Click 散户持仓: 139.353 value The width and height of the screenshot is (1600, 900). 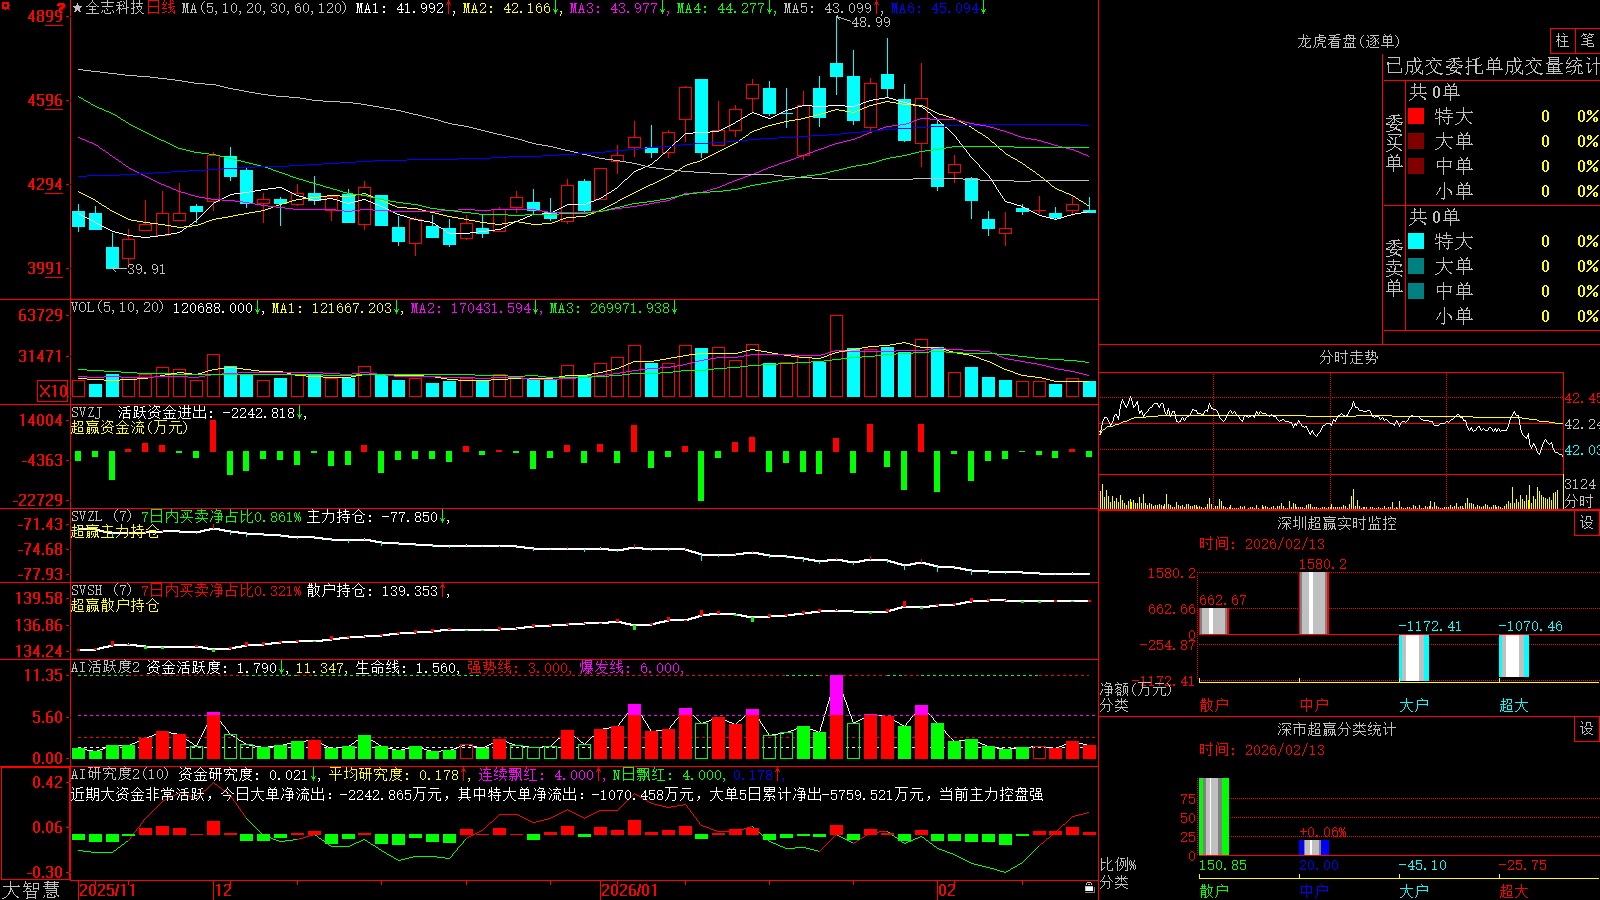click(378, 591)
